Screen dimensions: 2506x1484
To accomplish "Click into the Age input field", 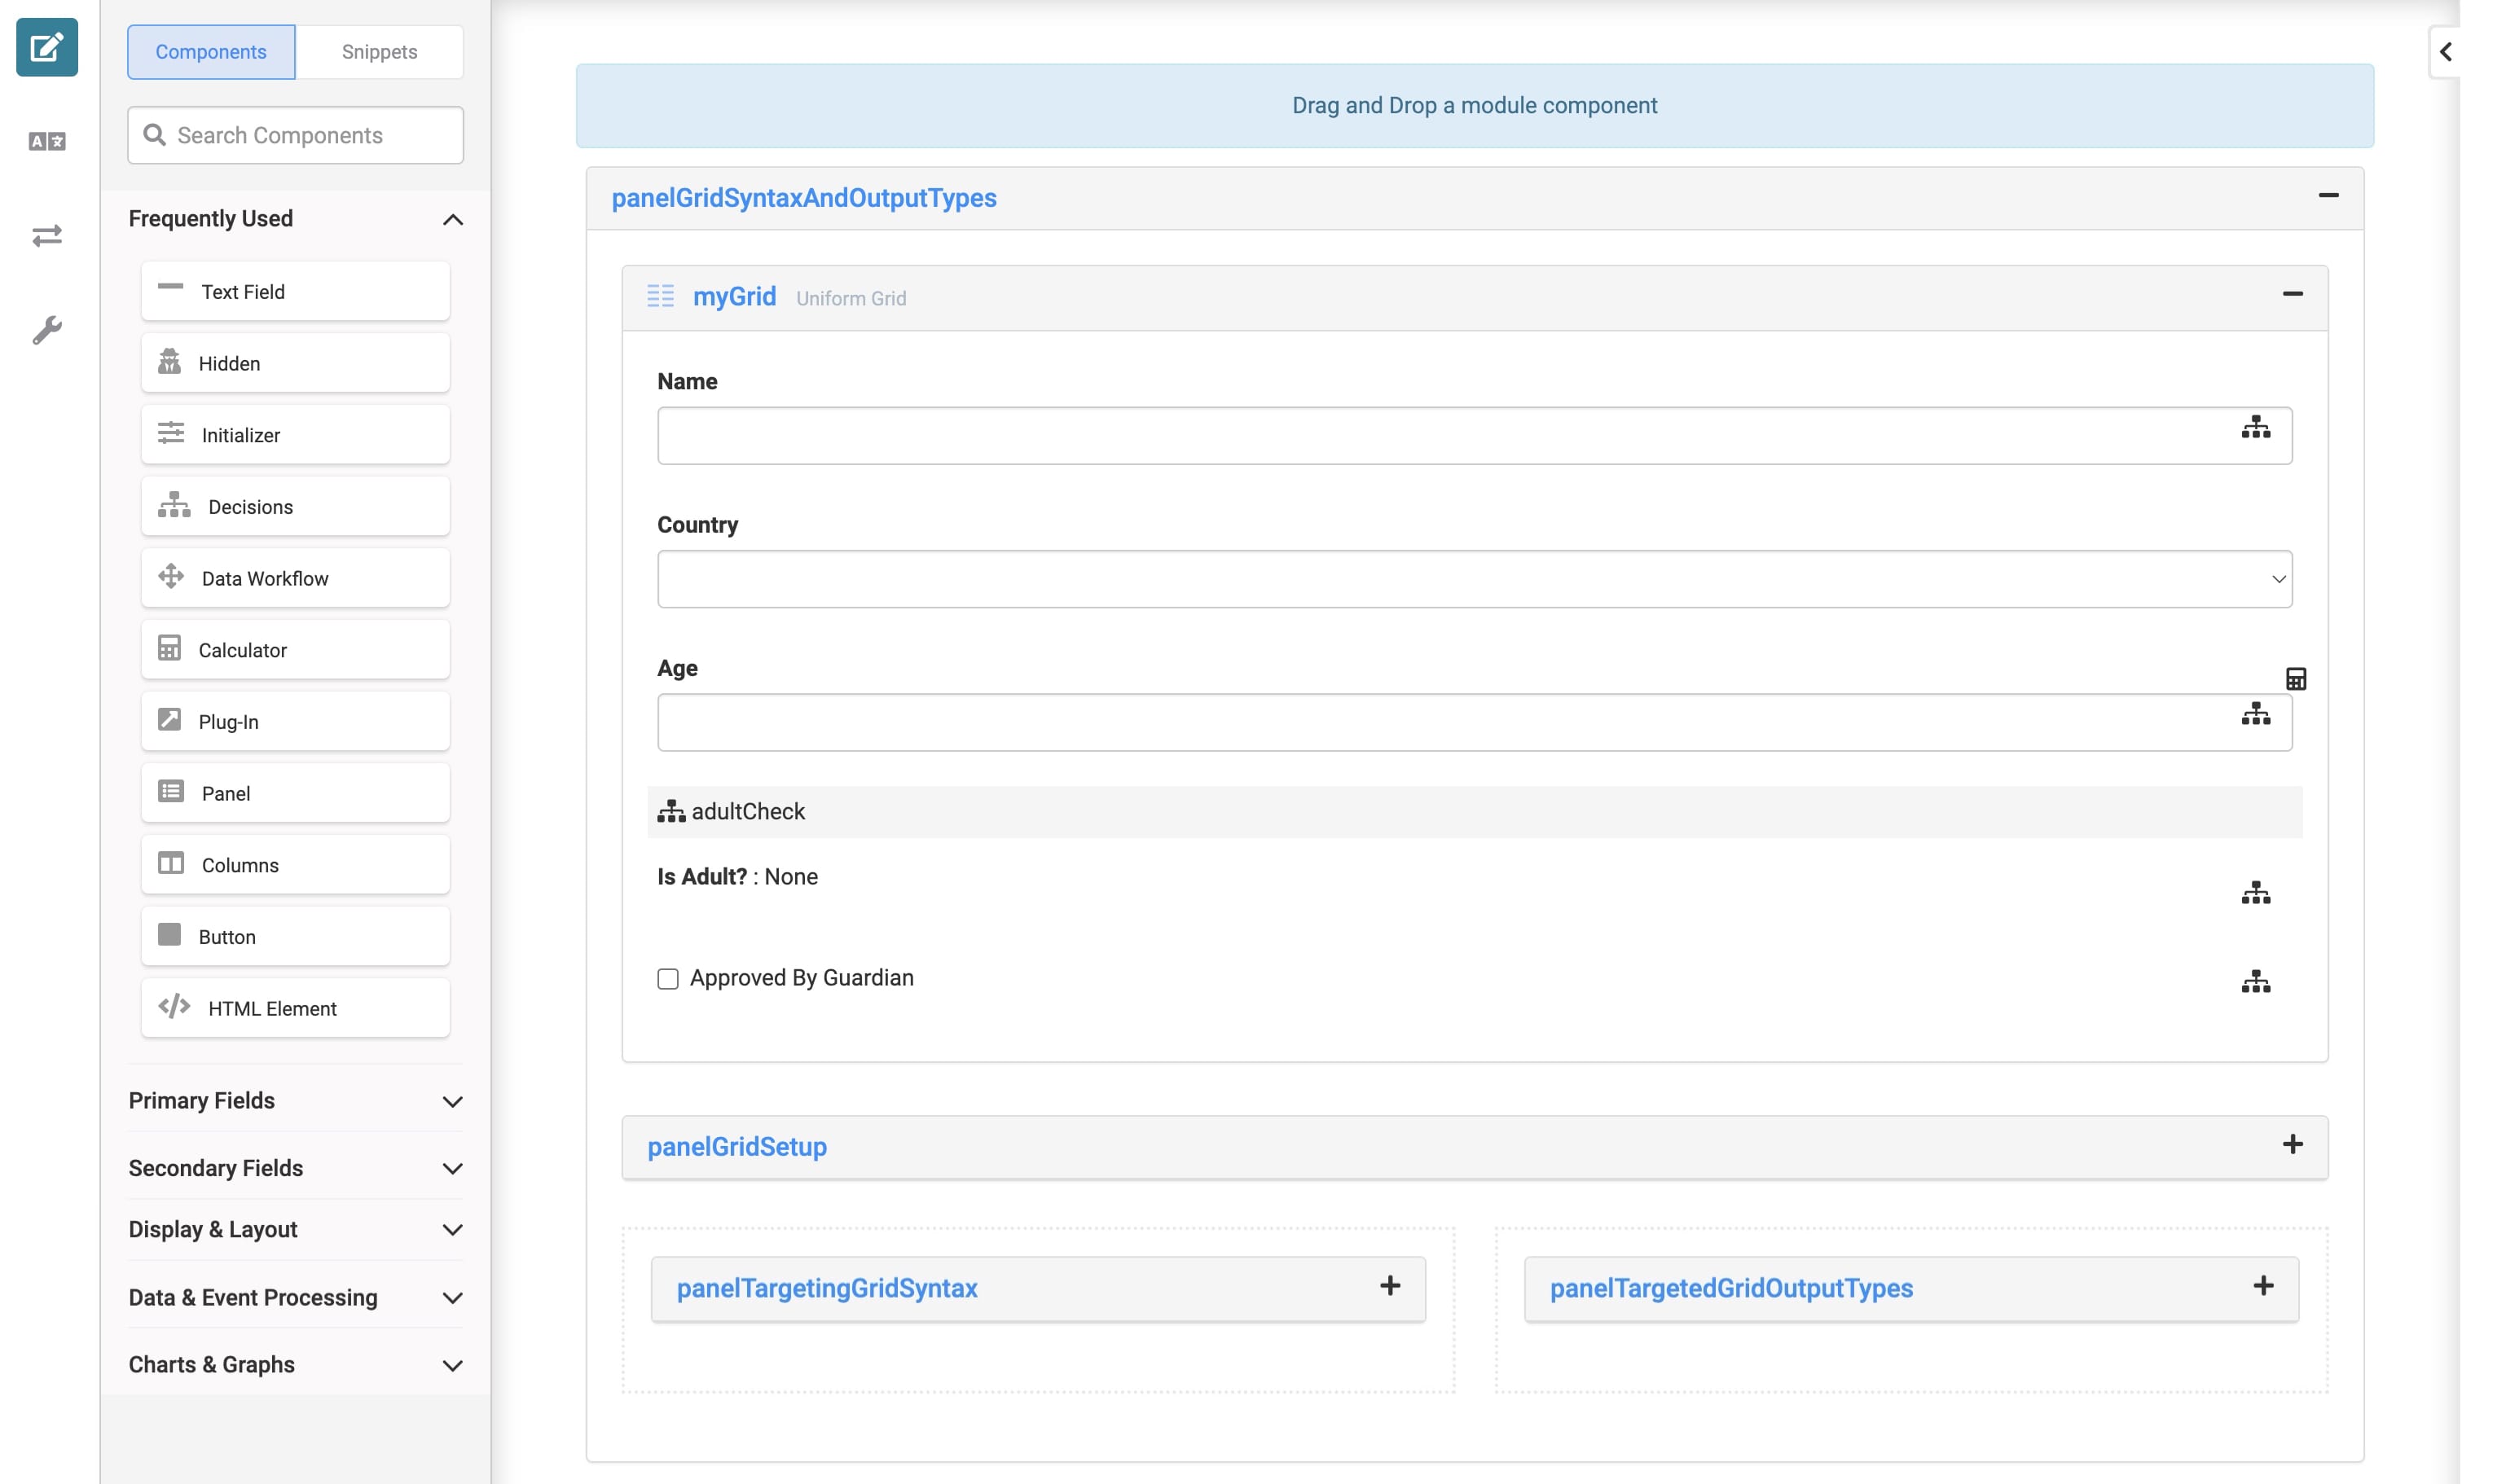I will pyautogui.click(x=1475, y=722).
